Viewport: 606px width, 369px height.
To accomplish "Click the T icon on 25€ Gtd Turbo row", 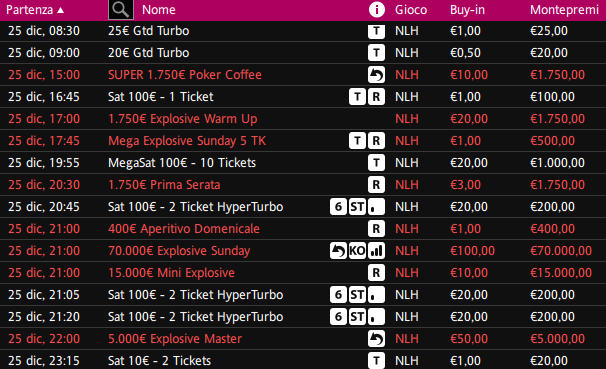I will tap(376, 31).
